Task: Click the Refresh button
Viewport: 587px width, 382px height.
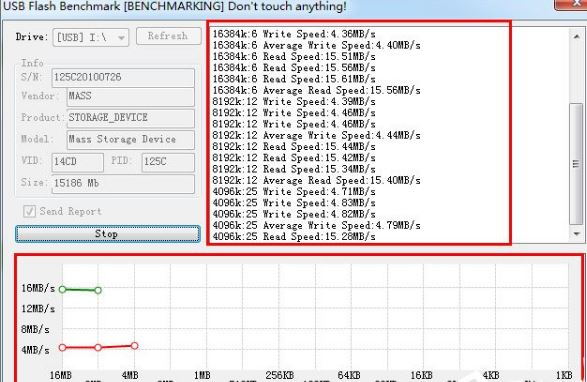Action: [168, 36]
